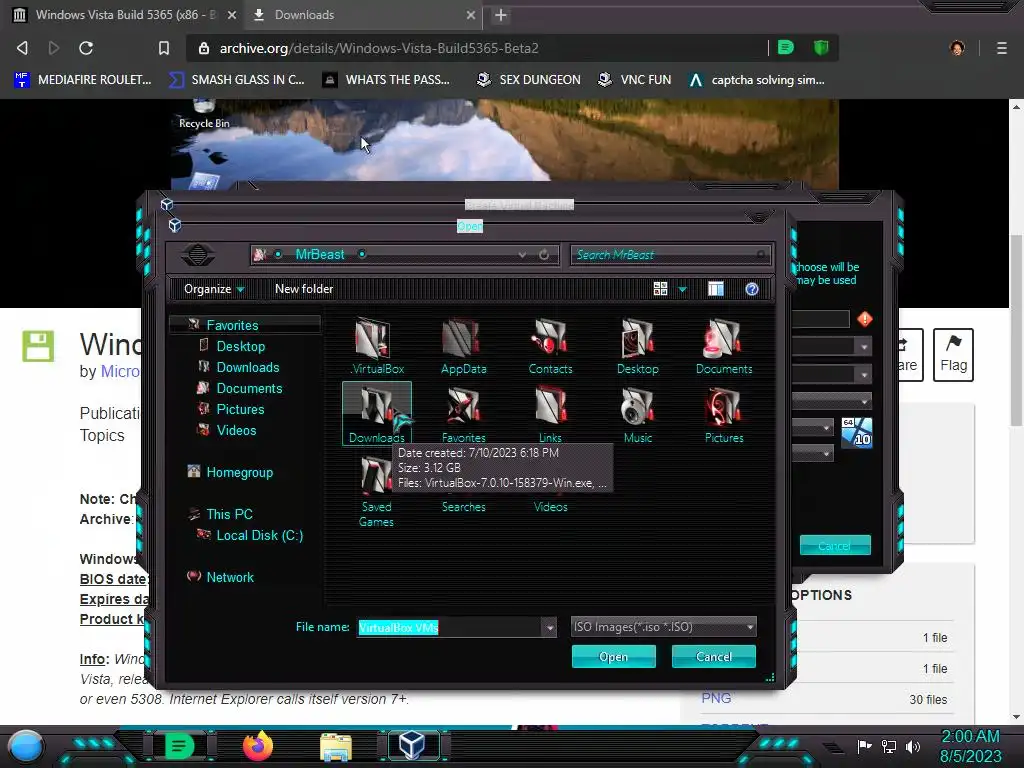Open Firefox from the taskbar
Screen dimensions: 1024x768
tap(257, 746)
